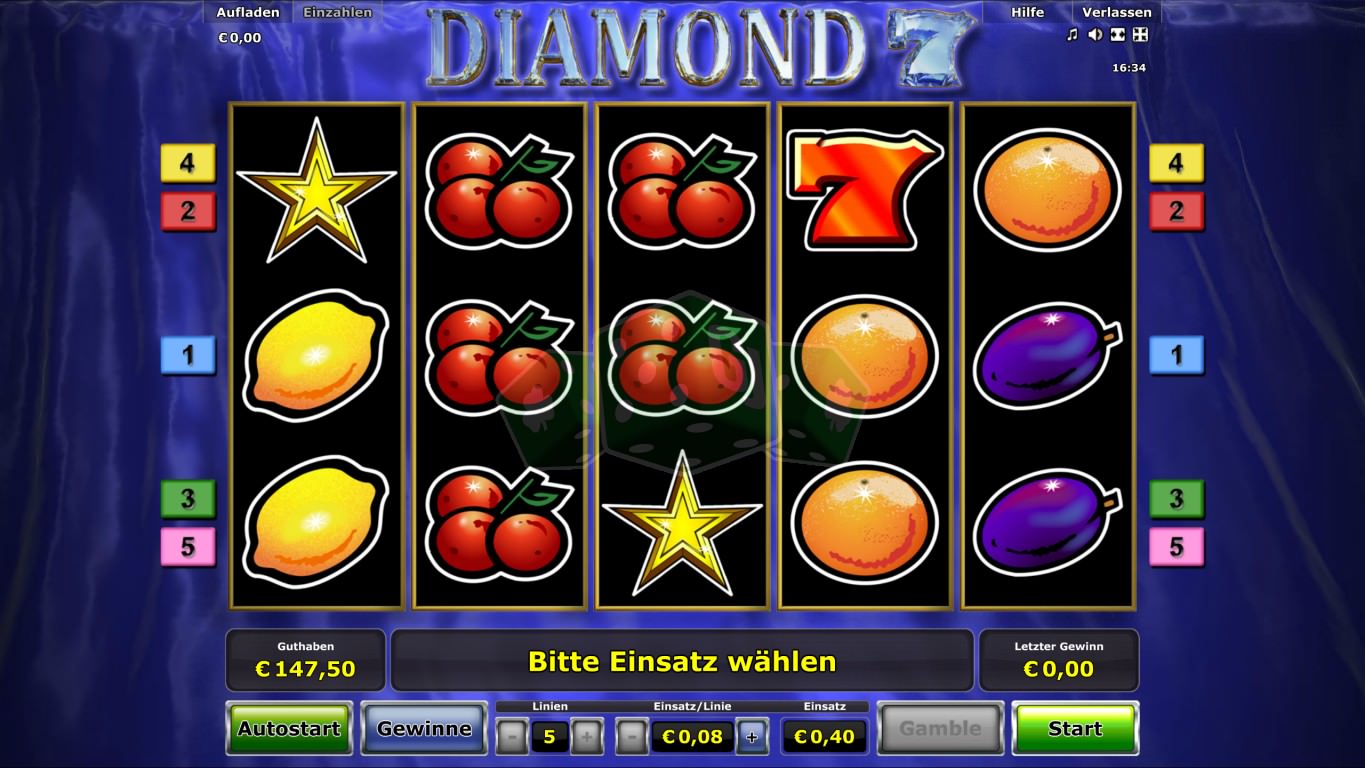Click the horizontal stretch screen icon
The image size is (1365, 768).
pos(1118,35)
